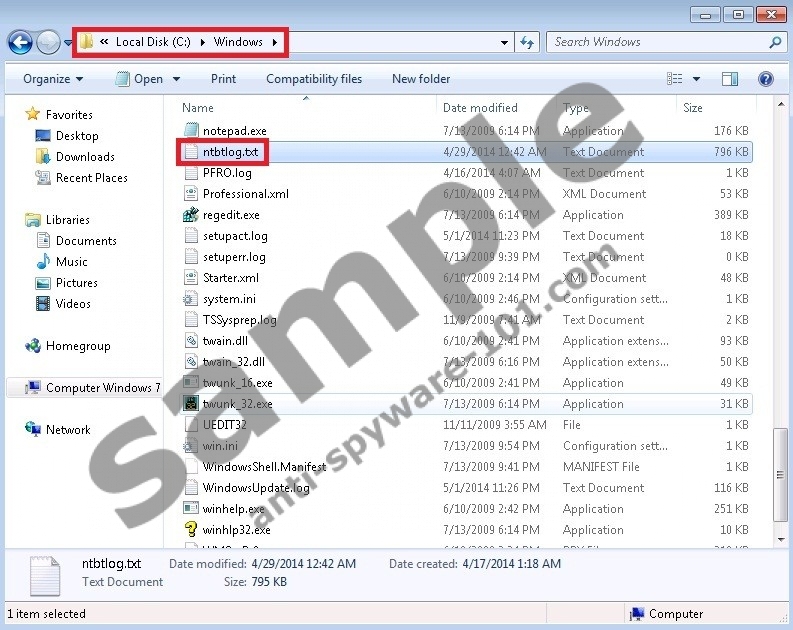This screenshot has width=793, height=630.
Task: Open the Videos library
Action: pyautogui.click(x=73, y=304)
